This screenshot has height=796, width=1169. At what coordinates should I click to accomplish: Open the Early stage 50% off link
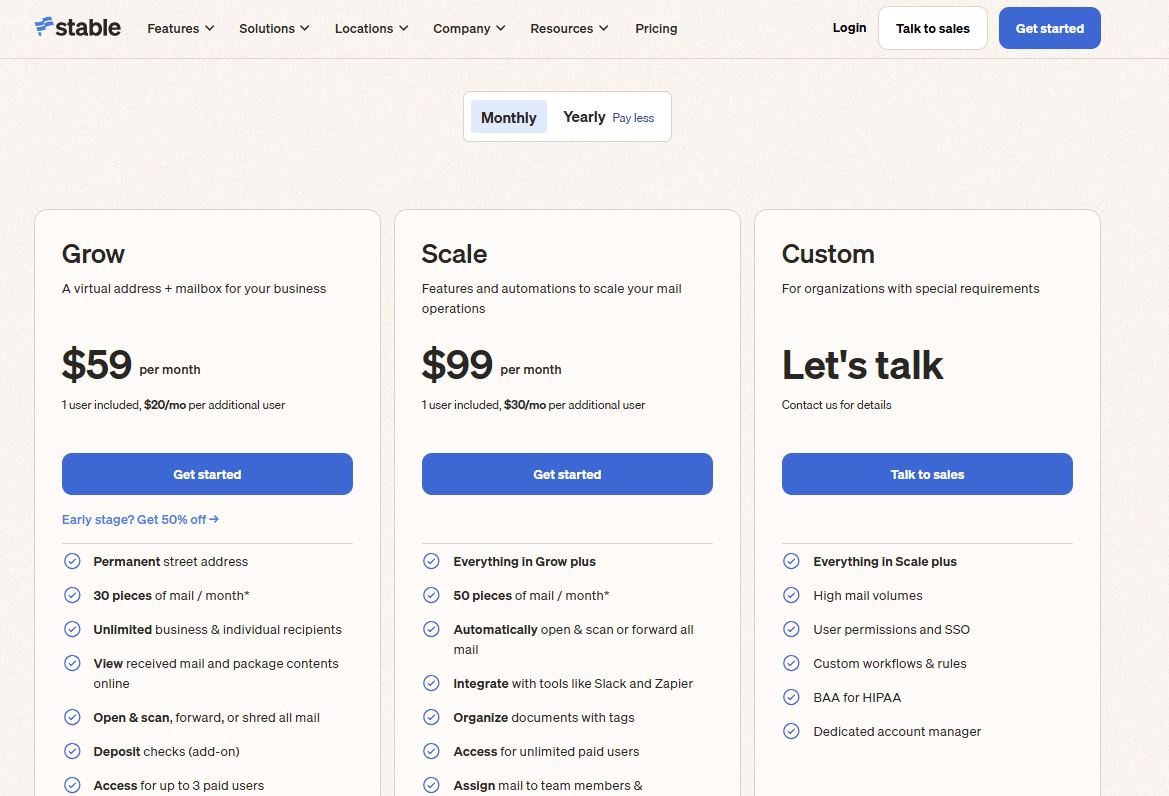click(140, 519)
